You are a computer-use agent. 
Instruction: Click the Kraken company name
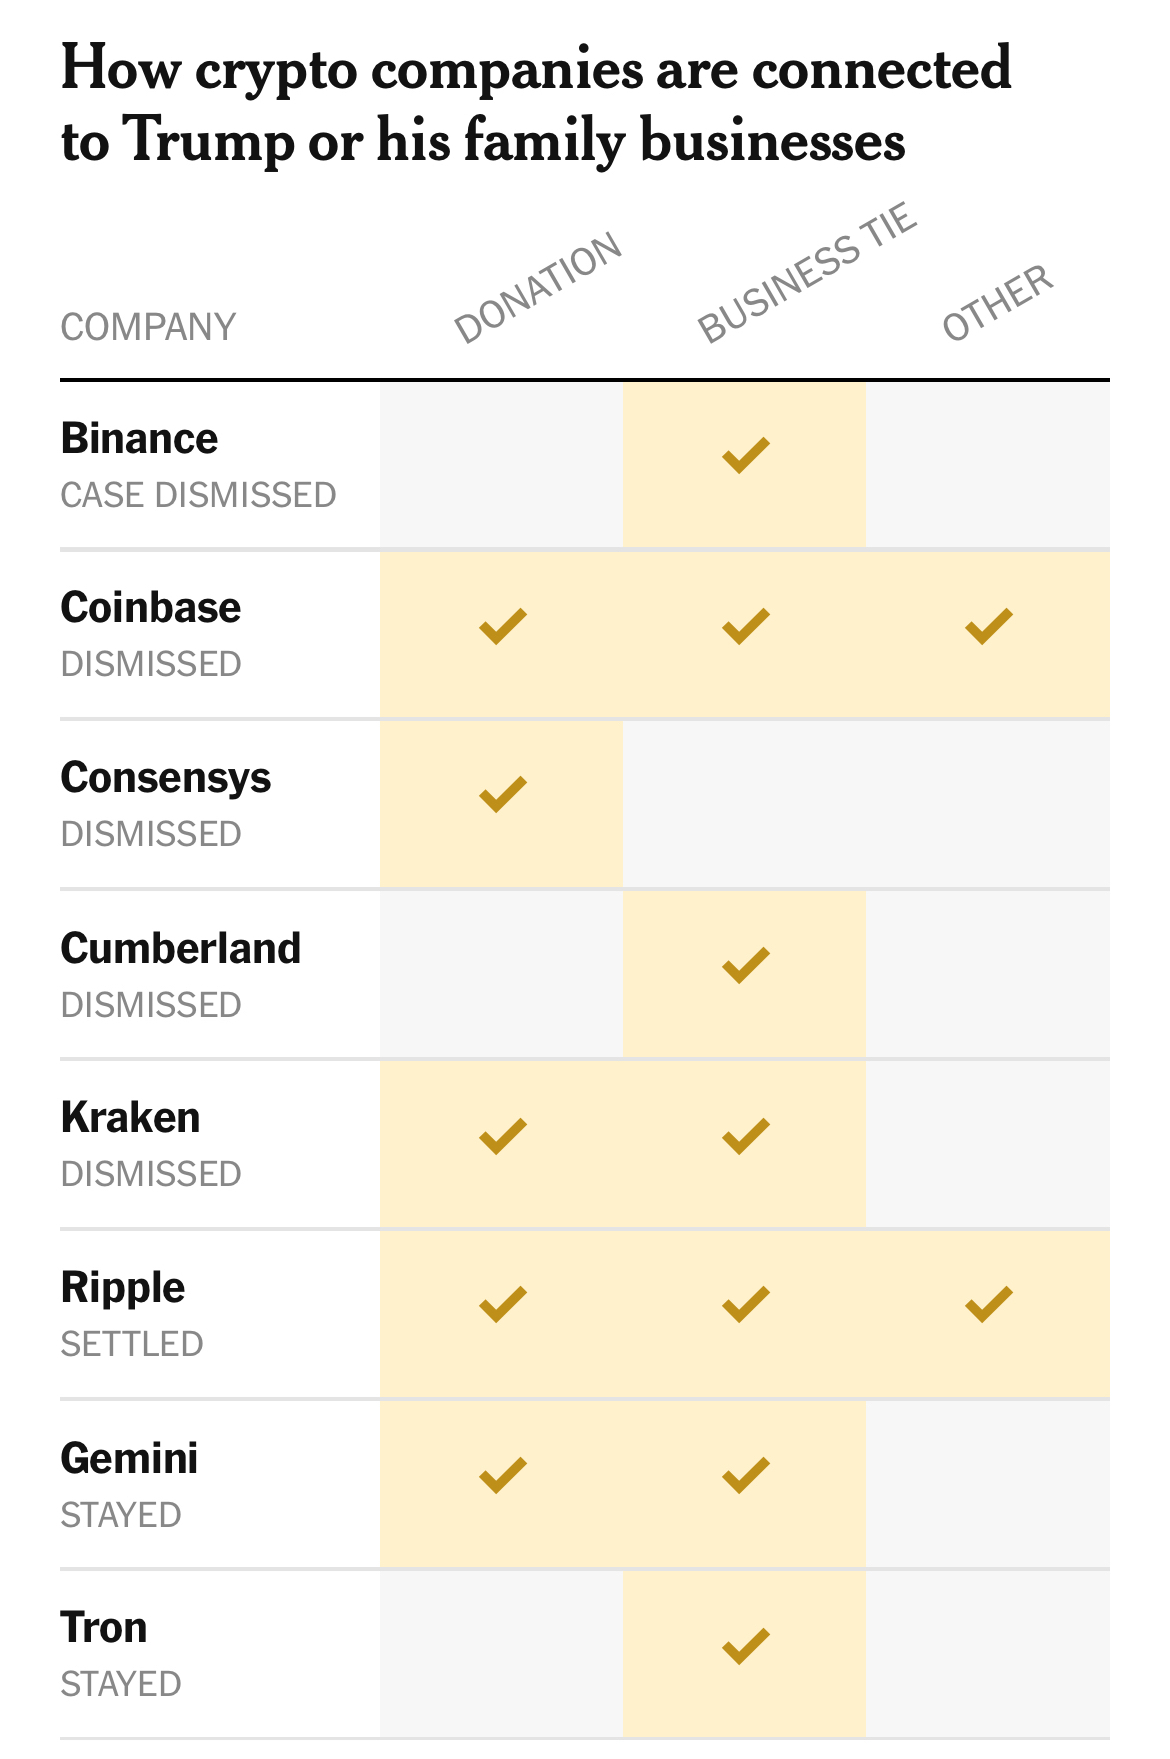click(x=130, y=1118)
